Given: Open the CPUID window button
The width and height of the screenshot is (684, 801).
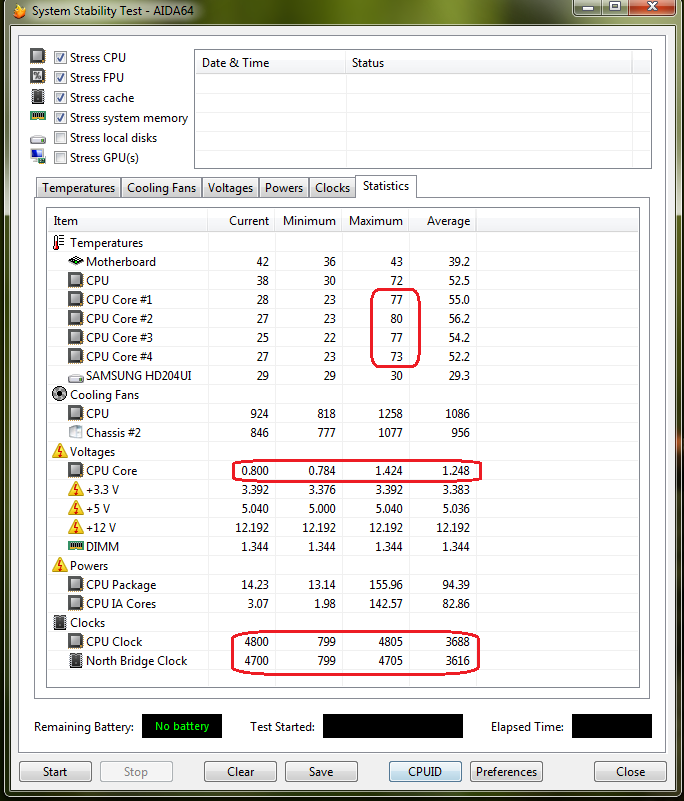Looking at the screenshot, I should pos(425,772).
